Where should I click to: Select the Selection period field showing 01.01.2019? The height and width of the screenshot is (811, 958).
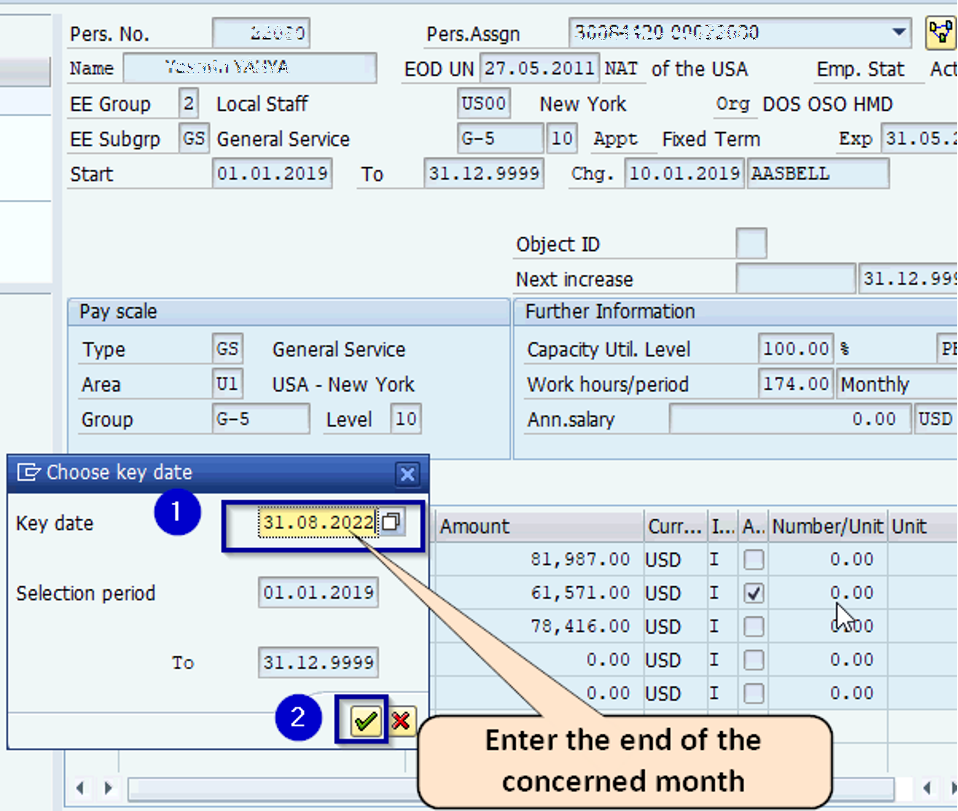tap(318, 592)
